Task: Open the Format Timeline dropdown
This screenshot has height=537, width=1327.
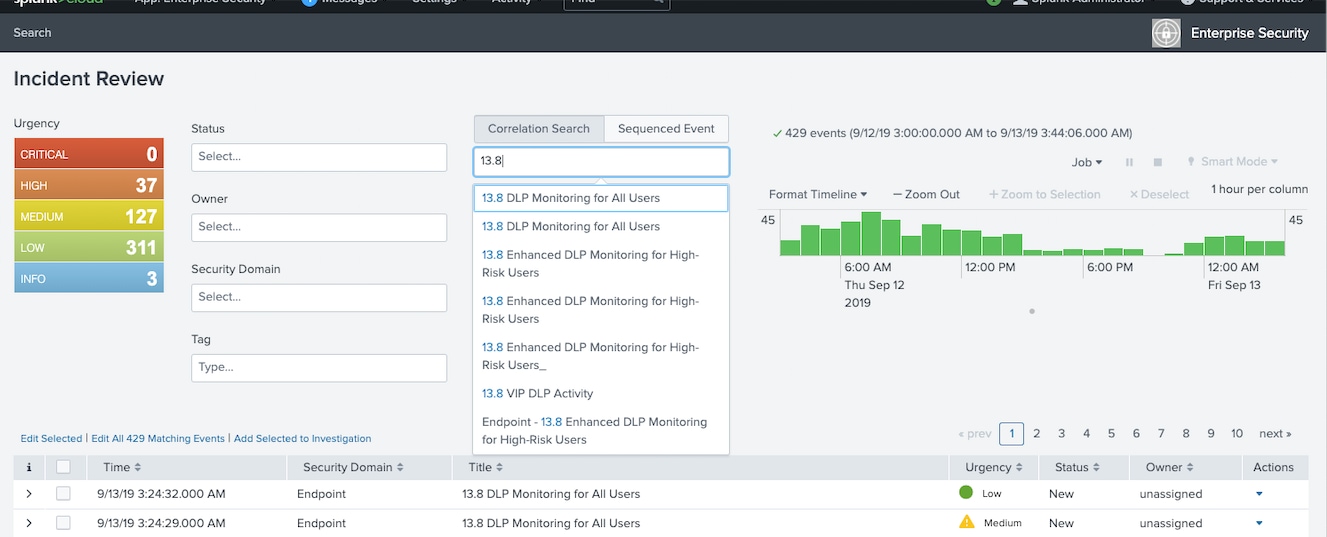Action: click(x=818, y=194)
